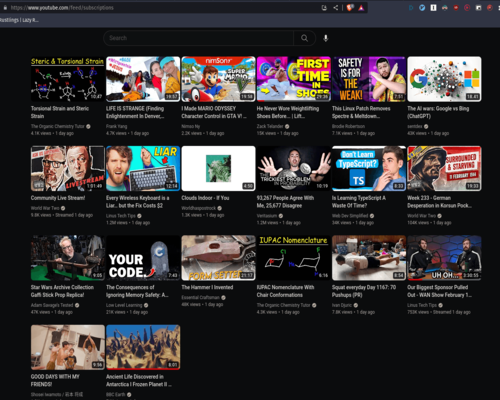Click verified badge beside Ivan Djuric
Image resolution: width=500 pixels, height=400 pixels.
pos(356,305)
